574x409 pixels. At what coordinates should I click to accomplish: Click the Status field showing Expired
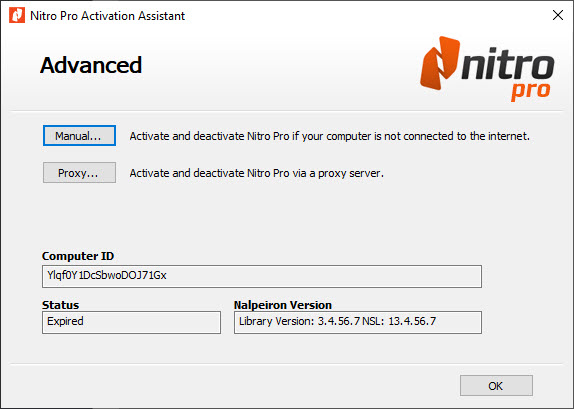pyautogui.click(x=131, y=322)
